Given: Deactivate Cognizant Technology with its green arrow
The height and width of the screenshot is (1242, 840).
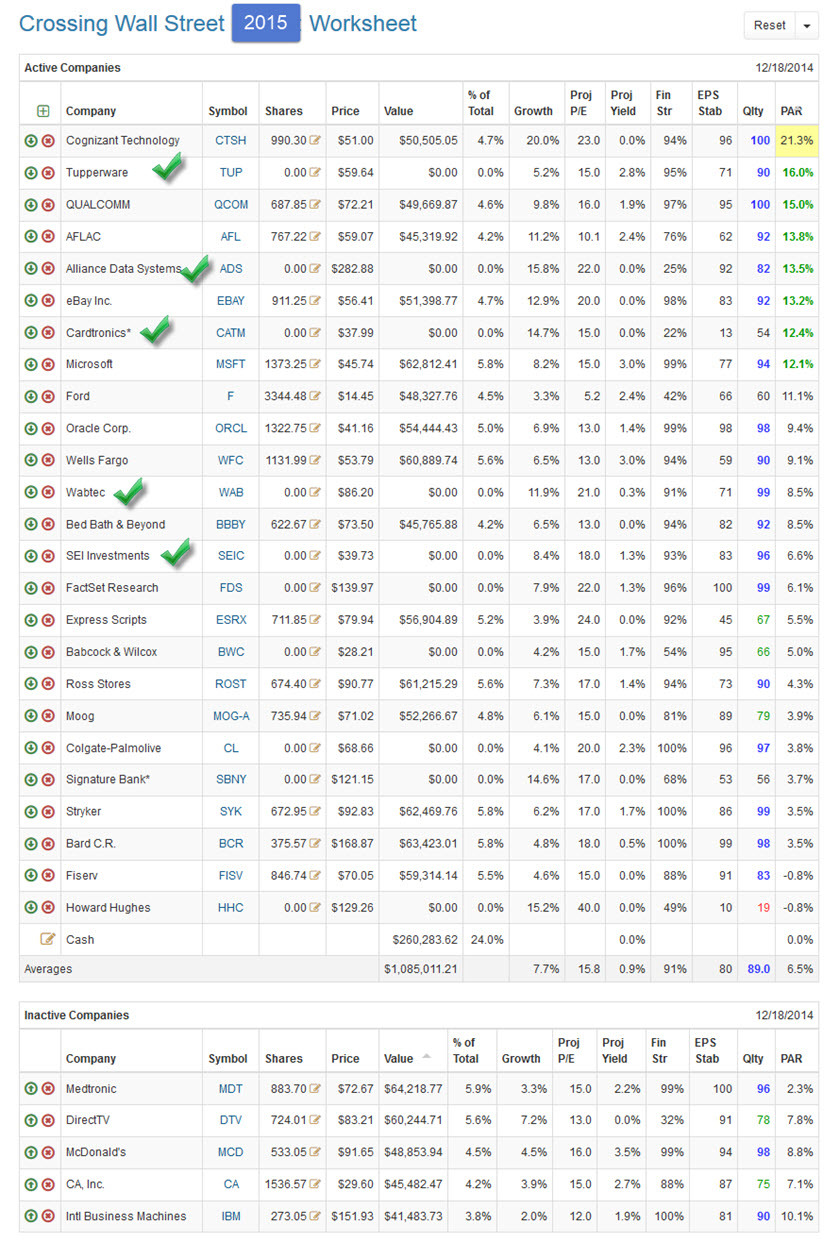Looking at the screenshot, I should (32, 141).
